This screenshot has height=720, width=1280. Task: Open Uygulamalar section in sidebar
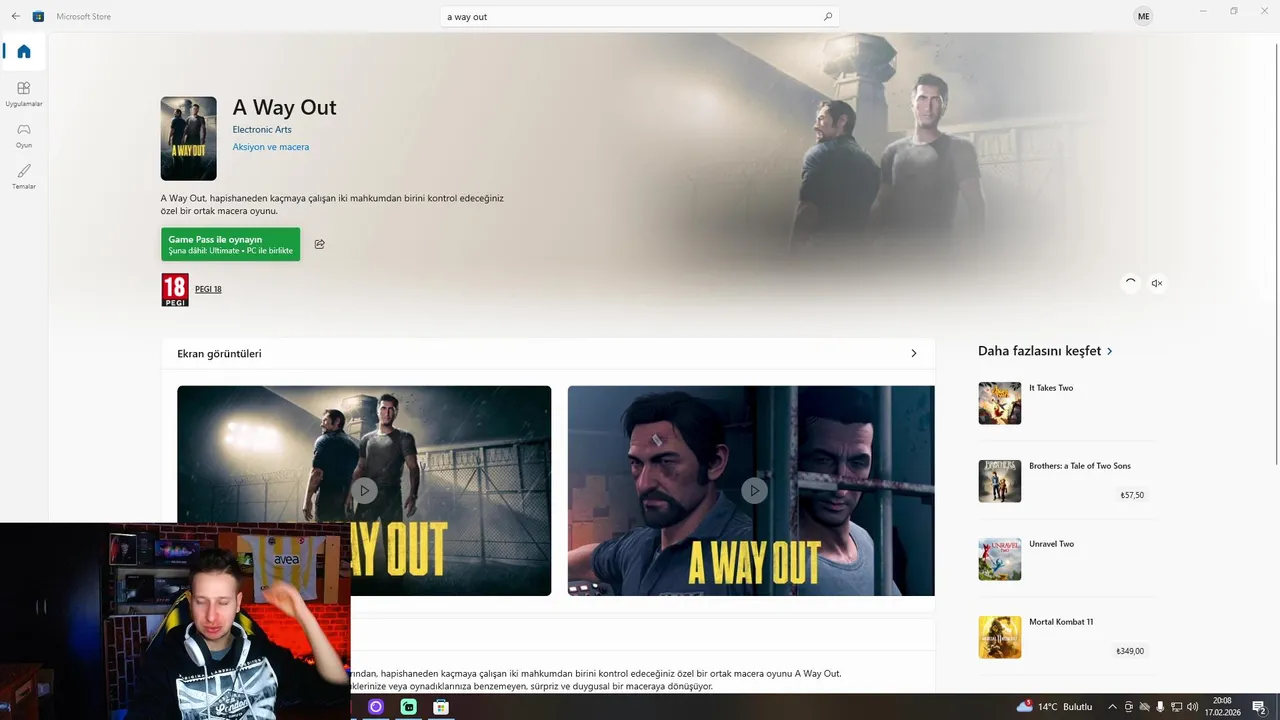tap(24, 94)
